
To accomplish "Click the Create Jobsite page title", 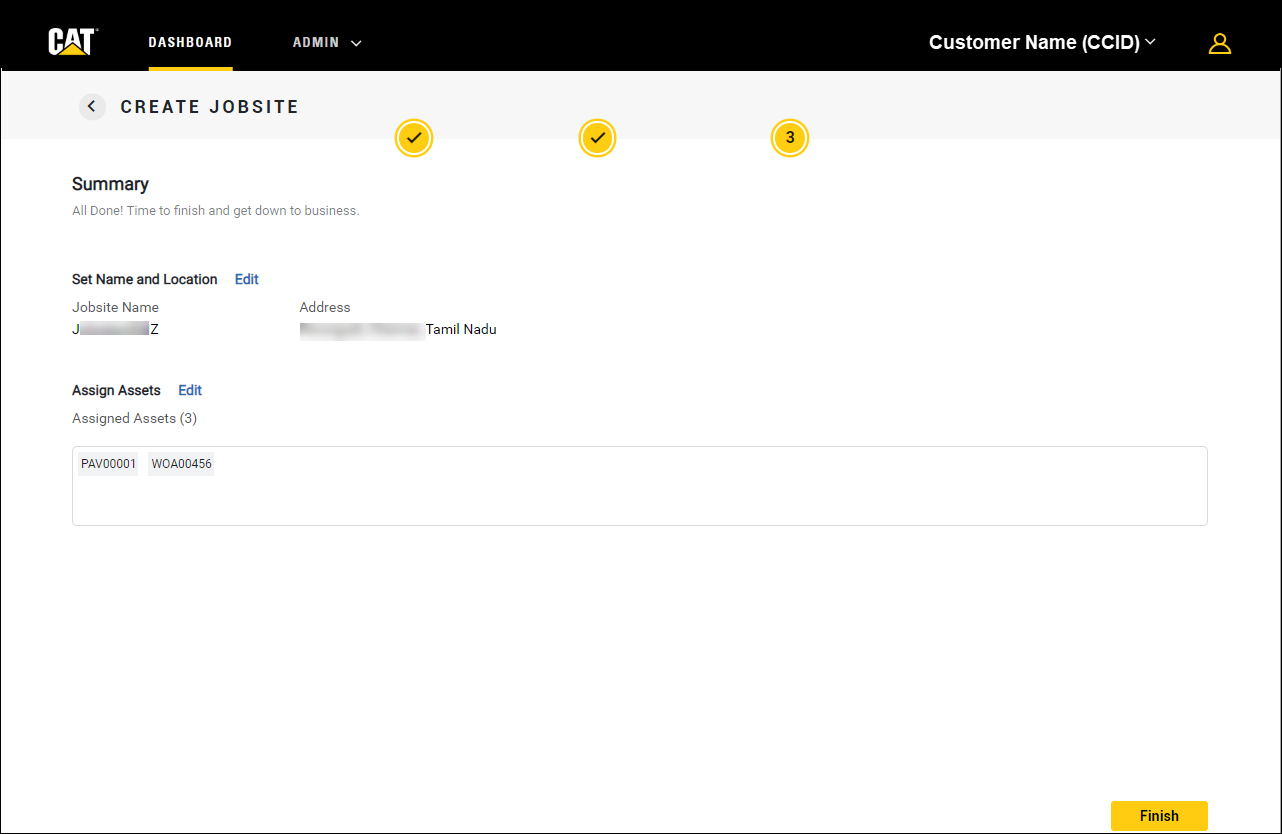I will pos(209,107).
